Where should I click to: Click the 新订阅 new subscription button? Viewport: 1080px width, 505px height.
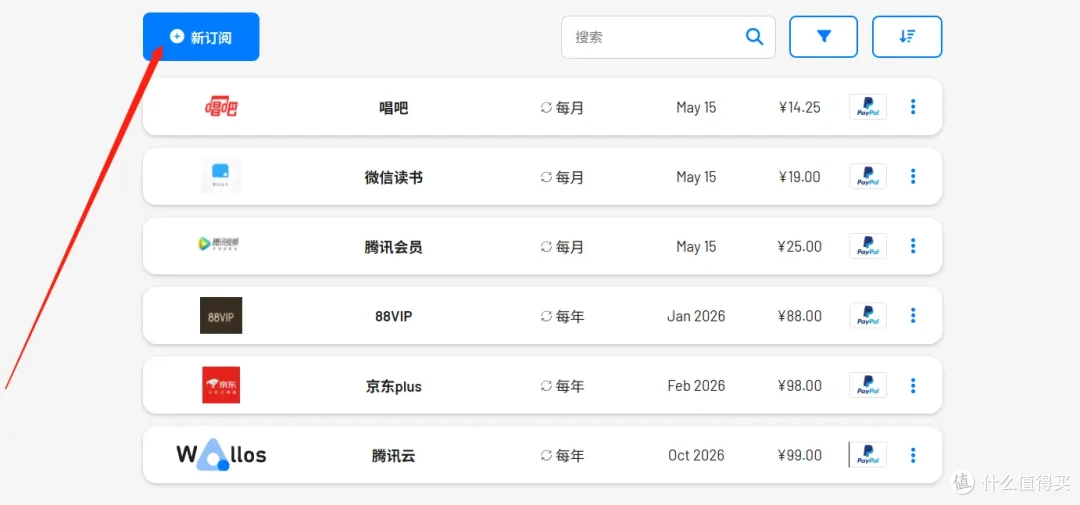point(201,37)
